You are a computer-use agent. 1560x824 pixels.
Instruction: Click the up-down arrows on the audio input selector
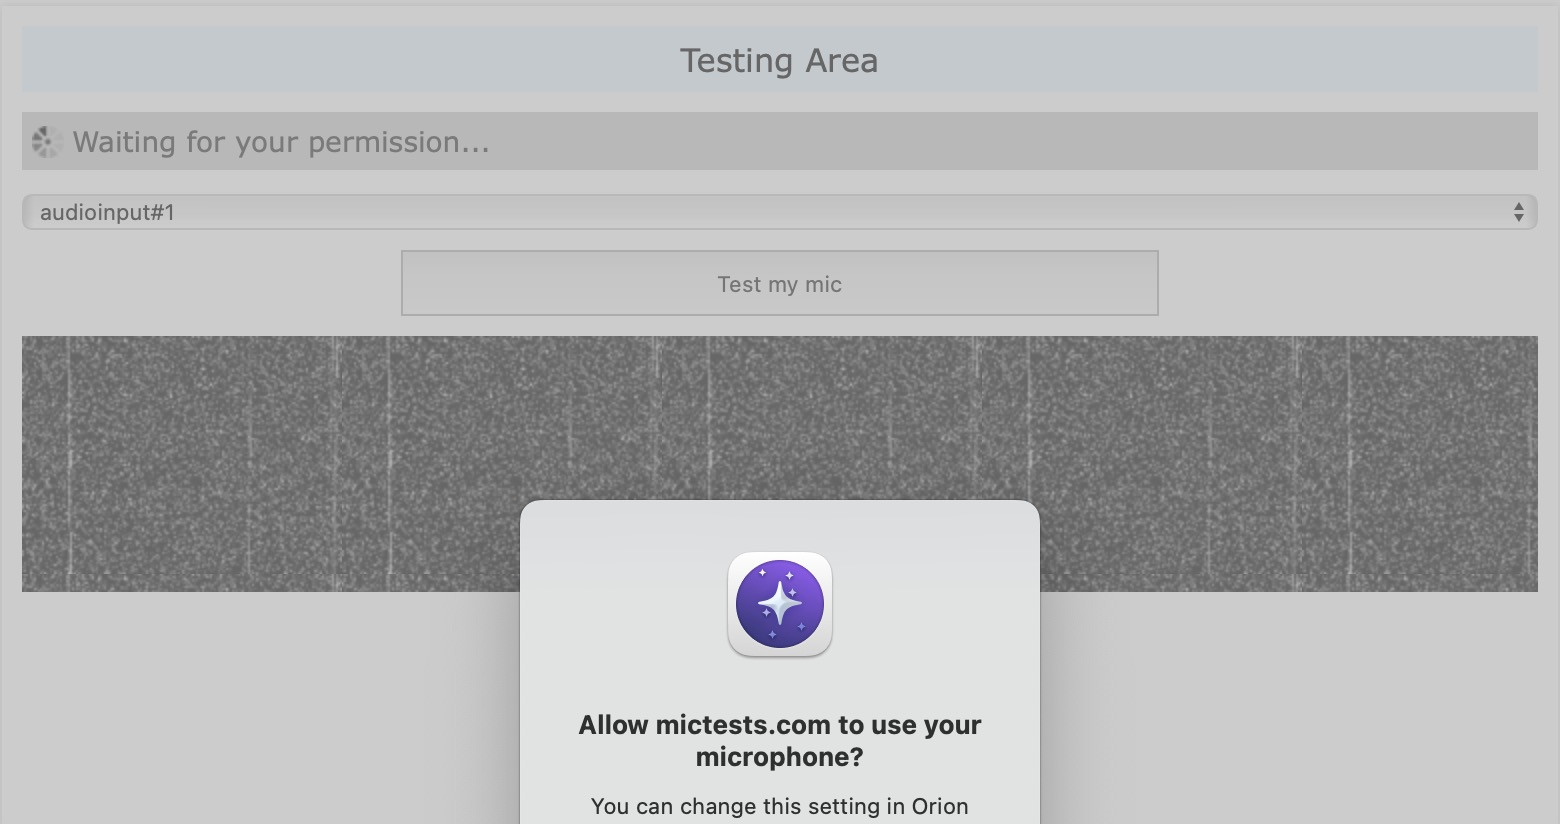click(1518, 212)
